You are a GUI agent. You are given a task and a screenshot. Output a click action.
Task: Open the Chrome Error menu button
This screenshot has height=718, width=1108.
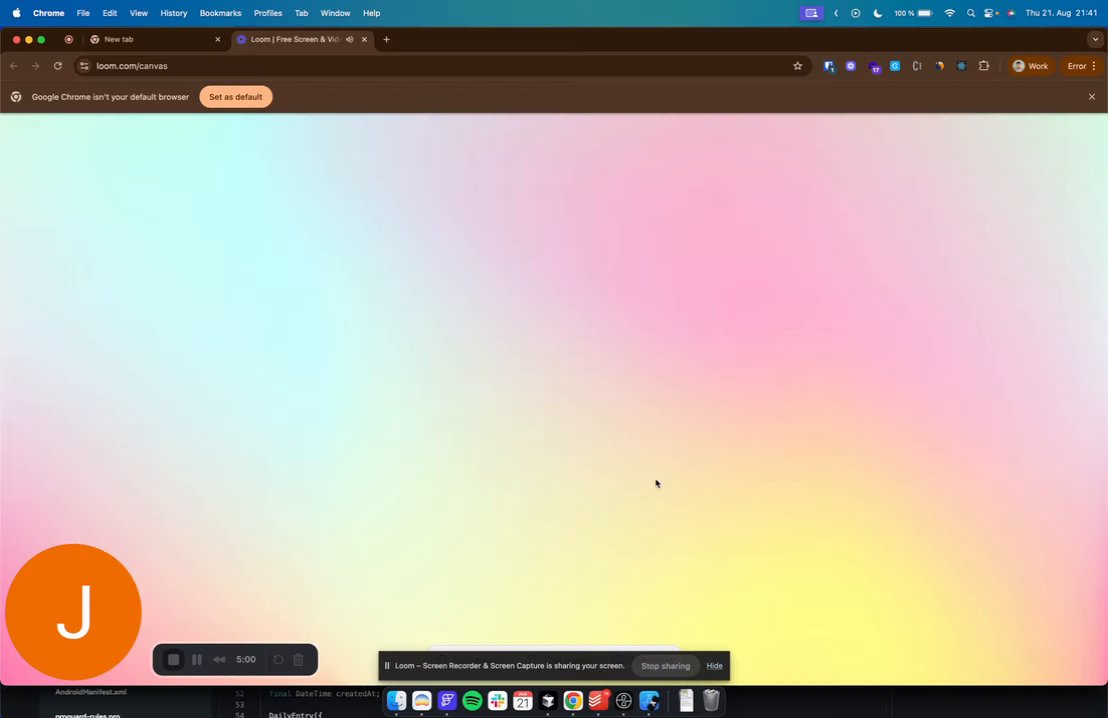point(1081,66)
